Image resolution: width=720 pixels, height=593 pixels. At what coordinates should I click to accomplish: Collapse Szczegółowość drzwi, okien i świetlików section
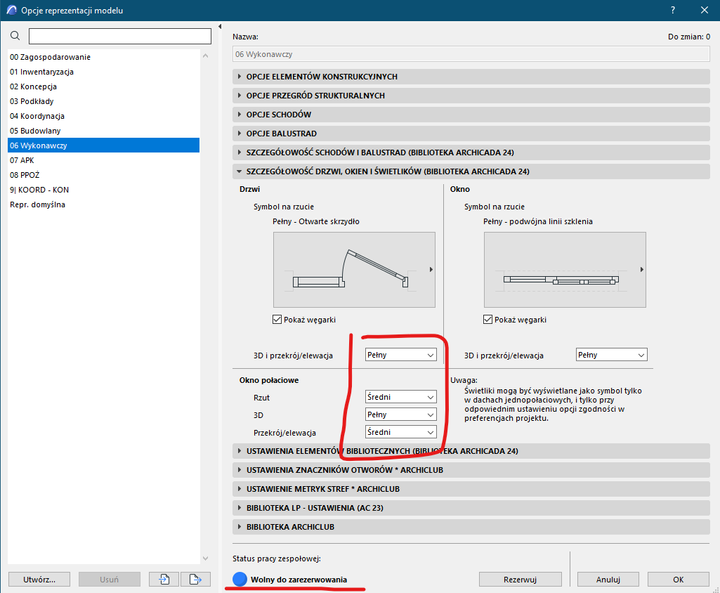(471, 171)
